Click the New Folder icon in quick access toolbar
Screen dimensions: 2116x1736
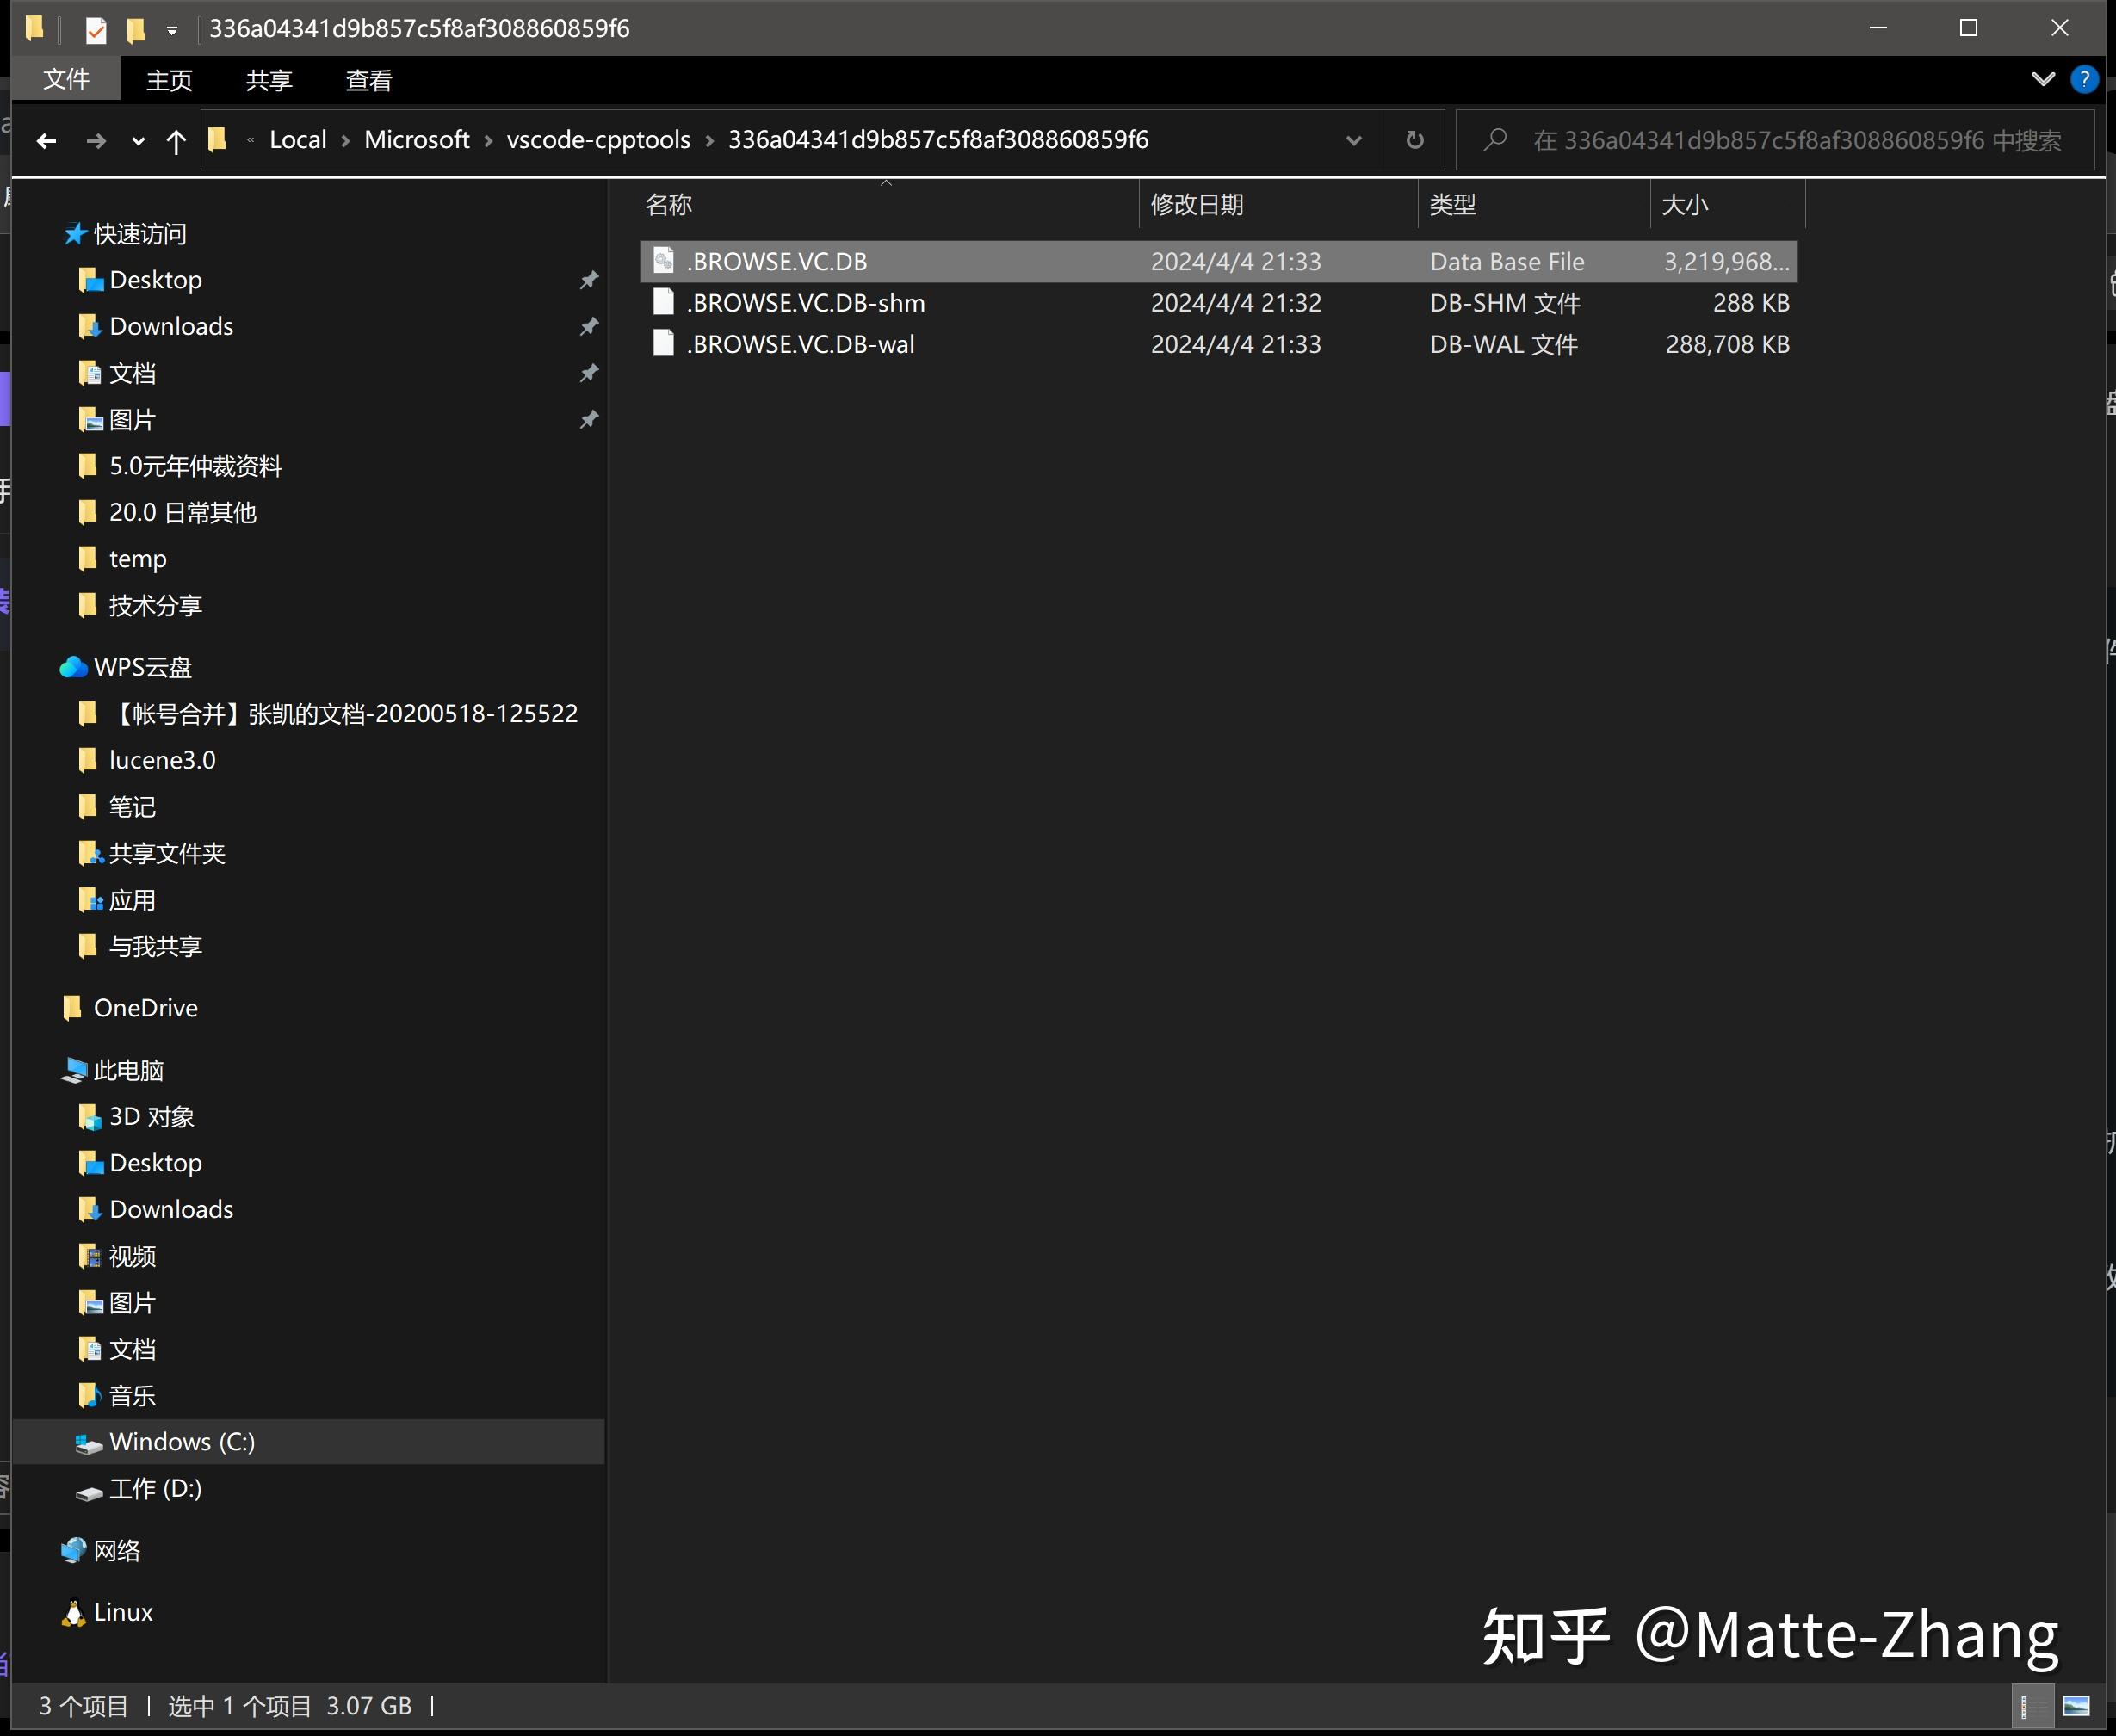[136, 28]
